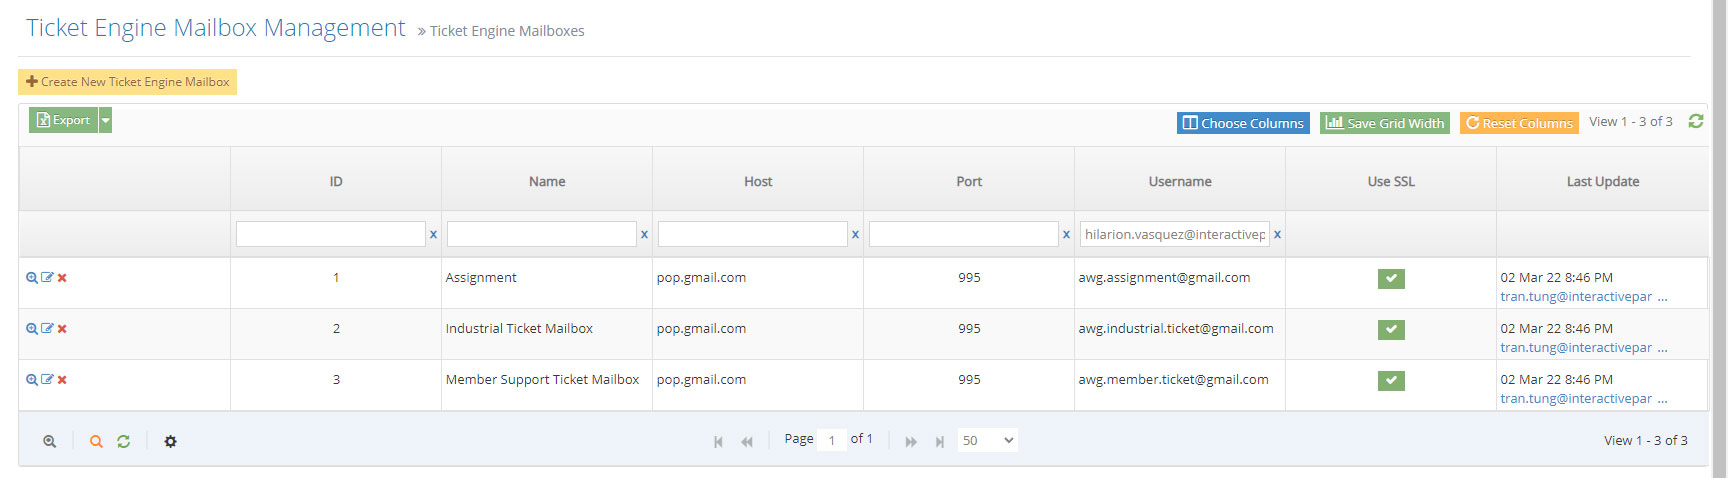Click into the Host filter input field
The image size is (1728, 478).
tap(752, 234)
